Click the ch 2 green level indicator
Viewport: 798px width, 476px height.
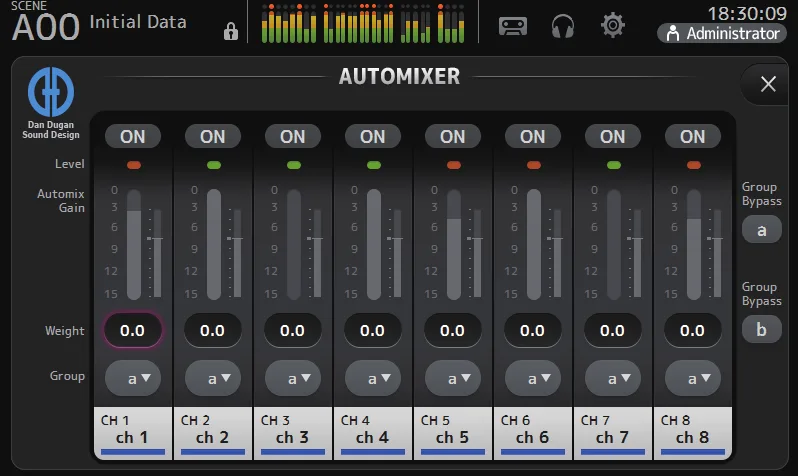click(214, 165)
